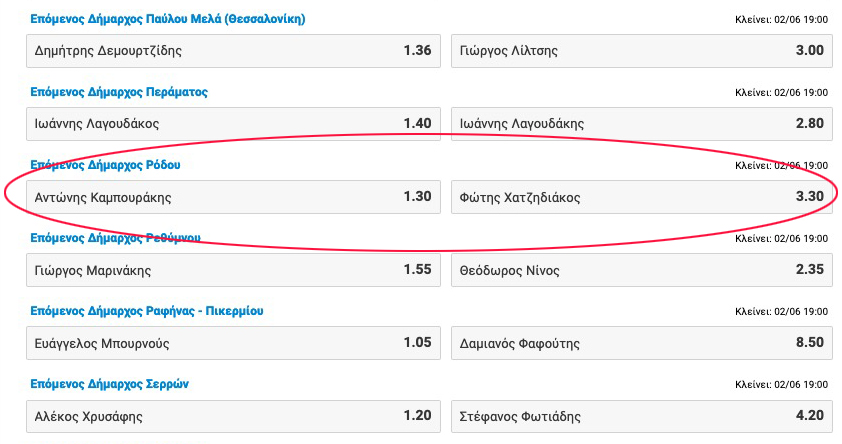This screenshot has width=842, height=444.
Task: Open the Επόμενος Δήμαρχος Παύλου Μελά market heading
Action: point(167,19)
